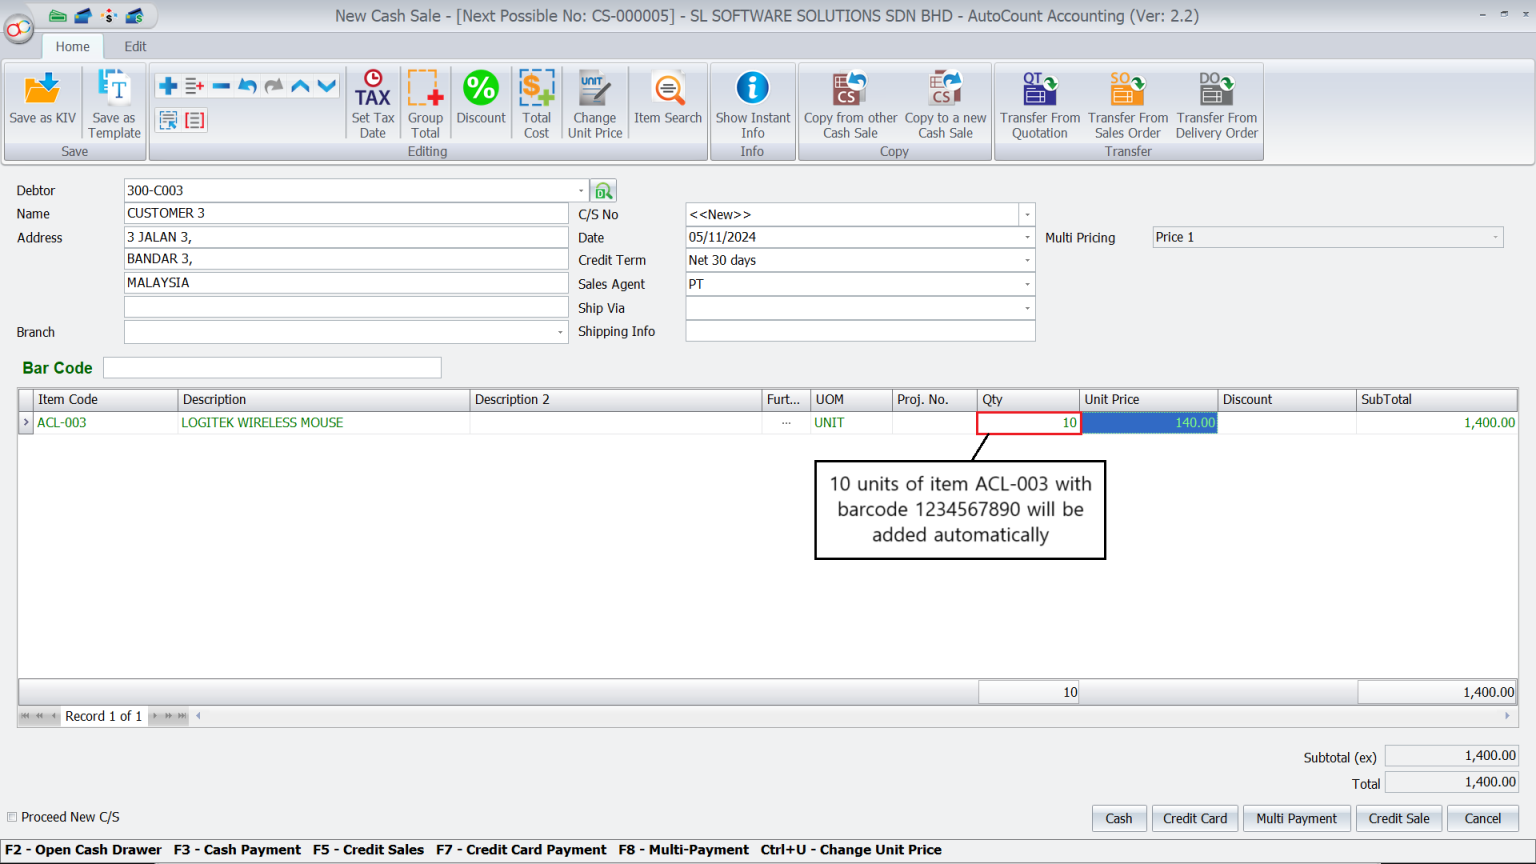This screenshot has height=864, width=1536.
Task: Click the Multi Payment button
Action: (x=1296, y=818)
